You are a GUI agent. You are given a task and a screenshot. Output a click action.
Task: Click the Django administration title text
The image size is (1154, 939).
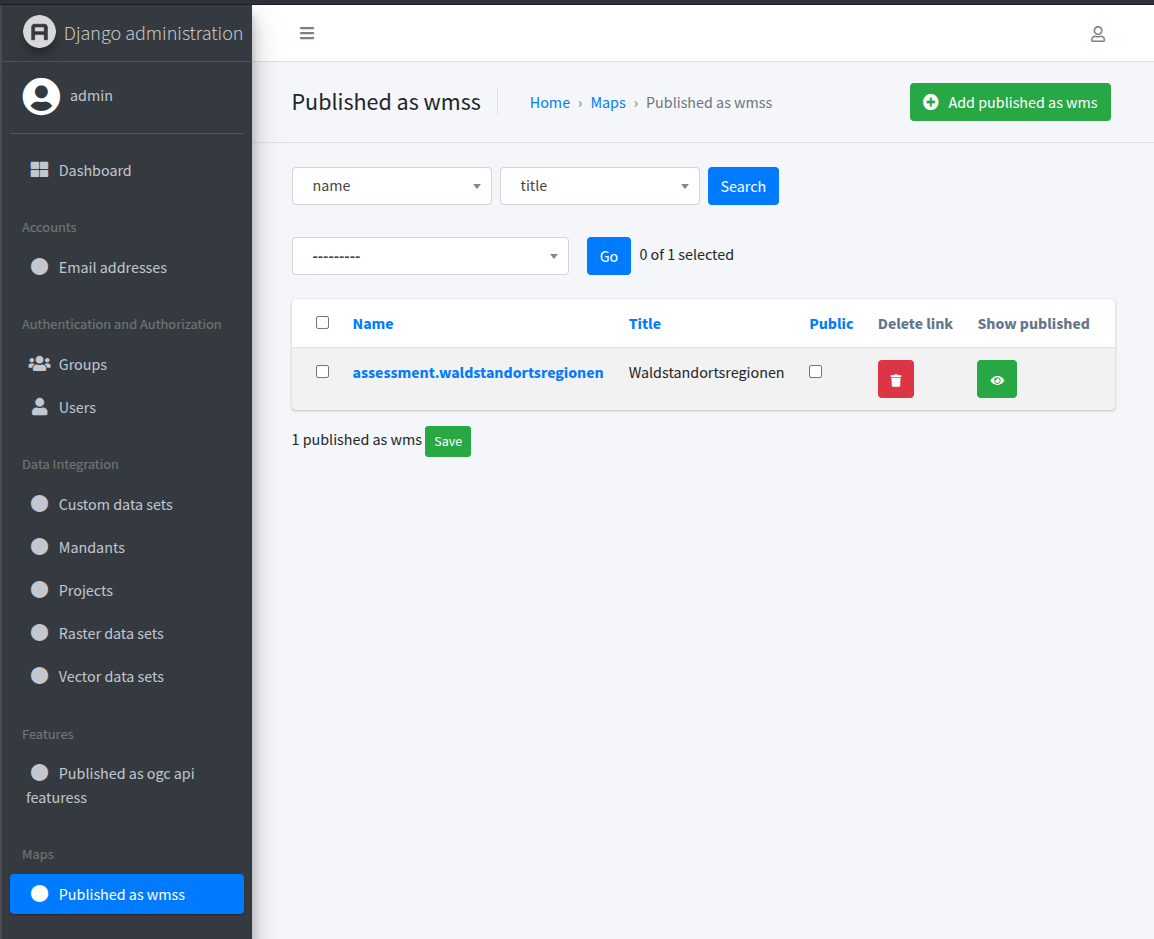pyautogui.click(x=153, y=33)
